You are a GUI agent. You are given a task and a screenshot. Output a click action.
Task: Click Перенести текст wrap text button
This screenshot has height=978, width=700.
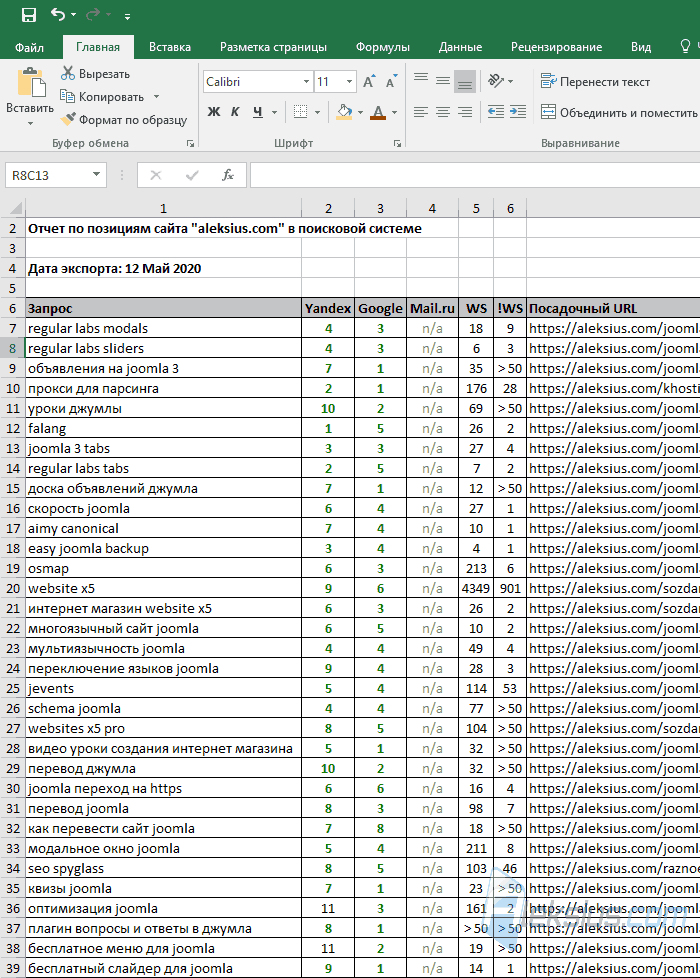tap(595, 82)
